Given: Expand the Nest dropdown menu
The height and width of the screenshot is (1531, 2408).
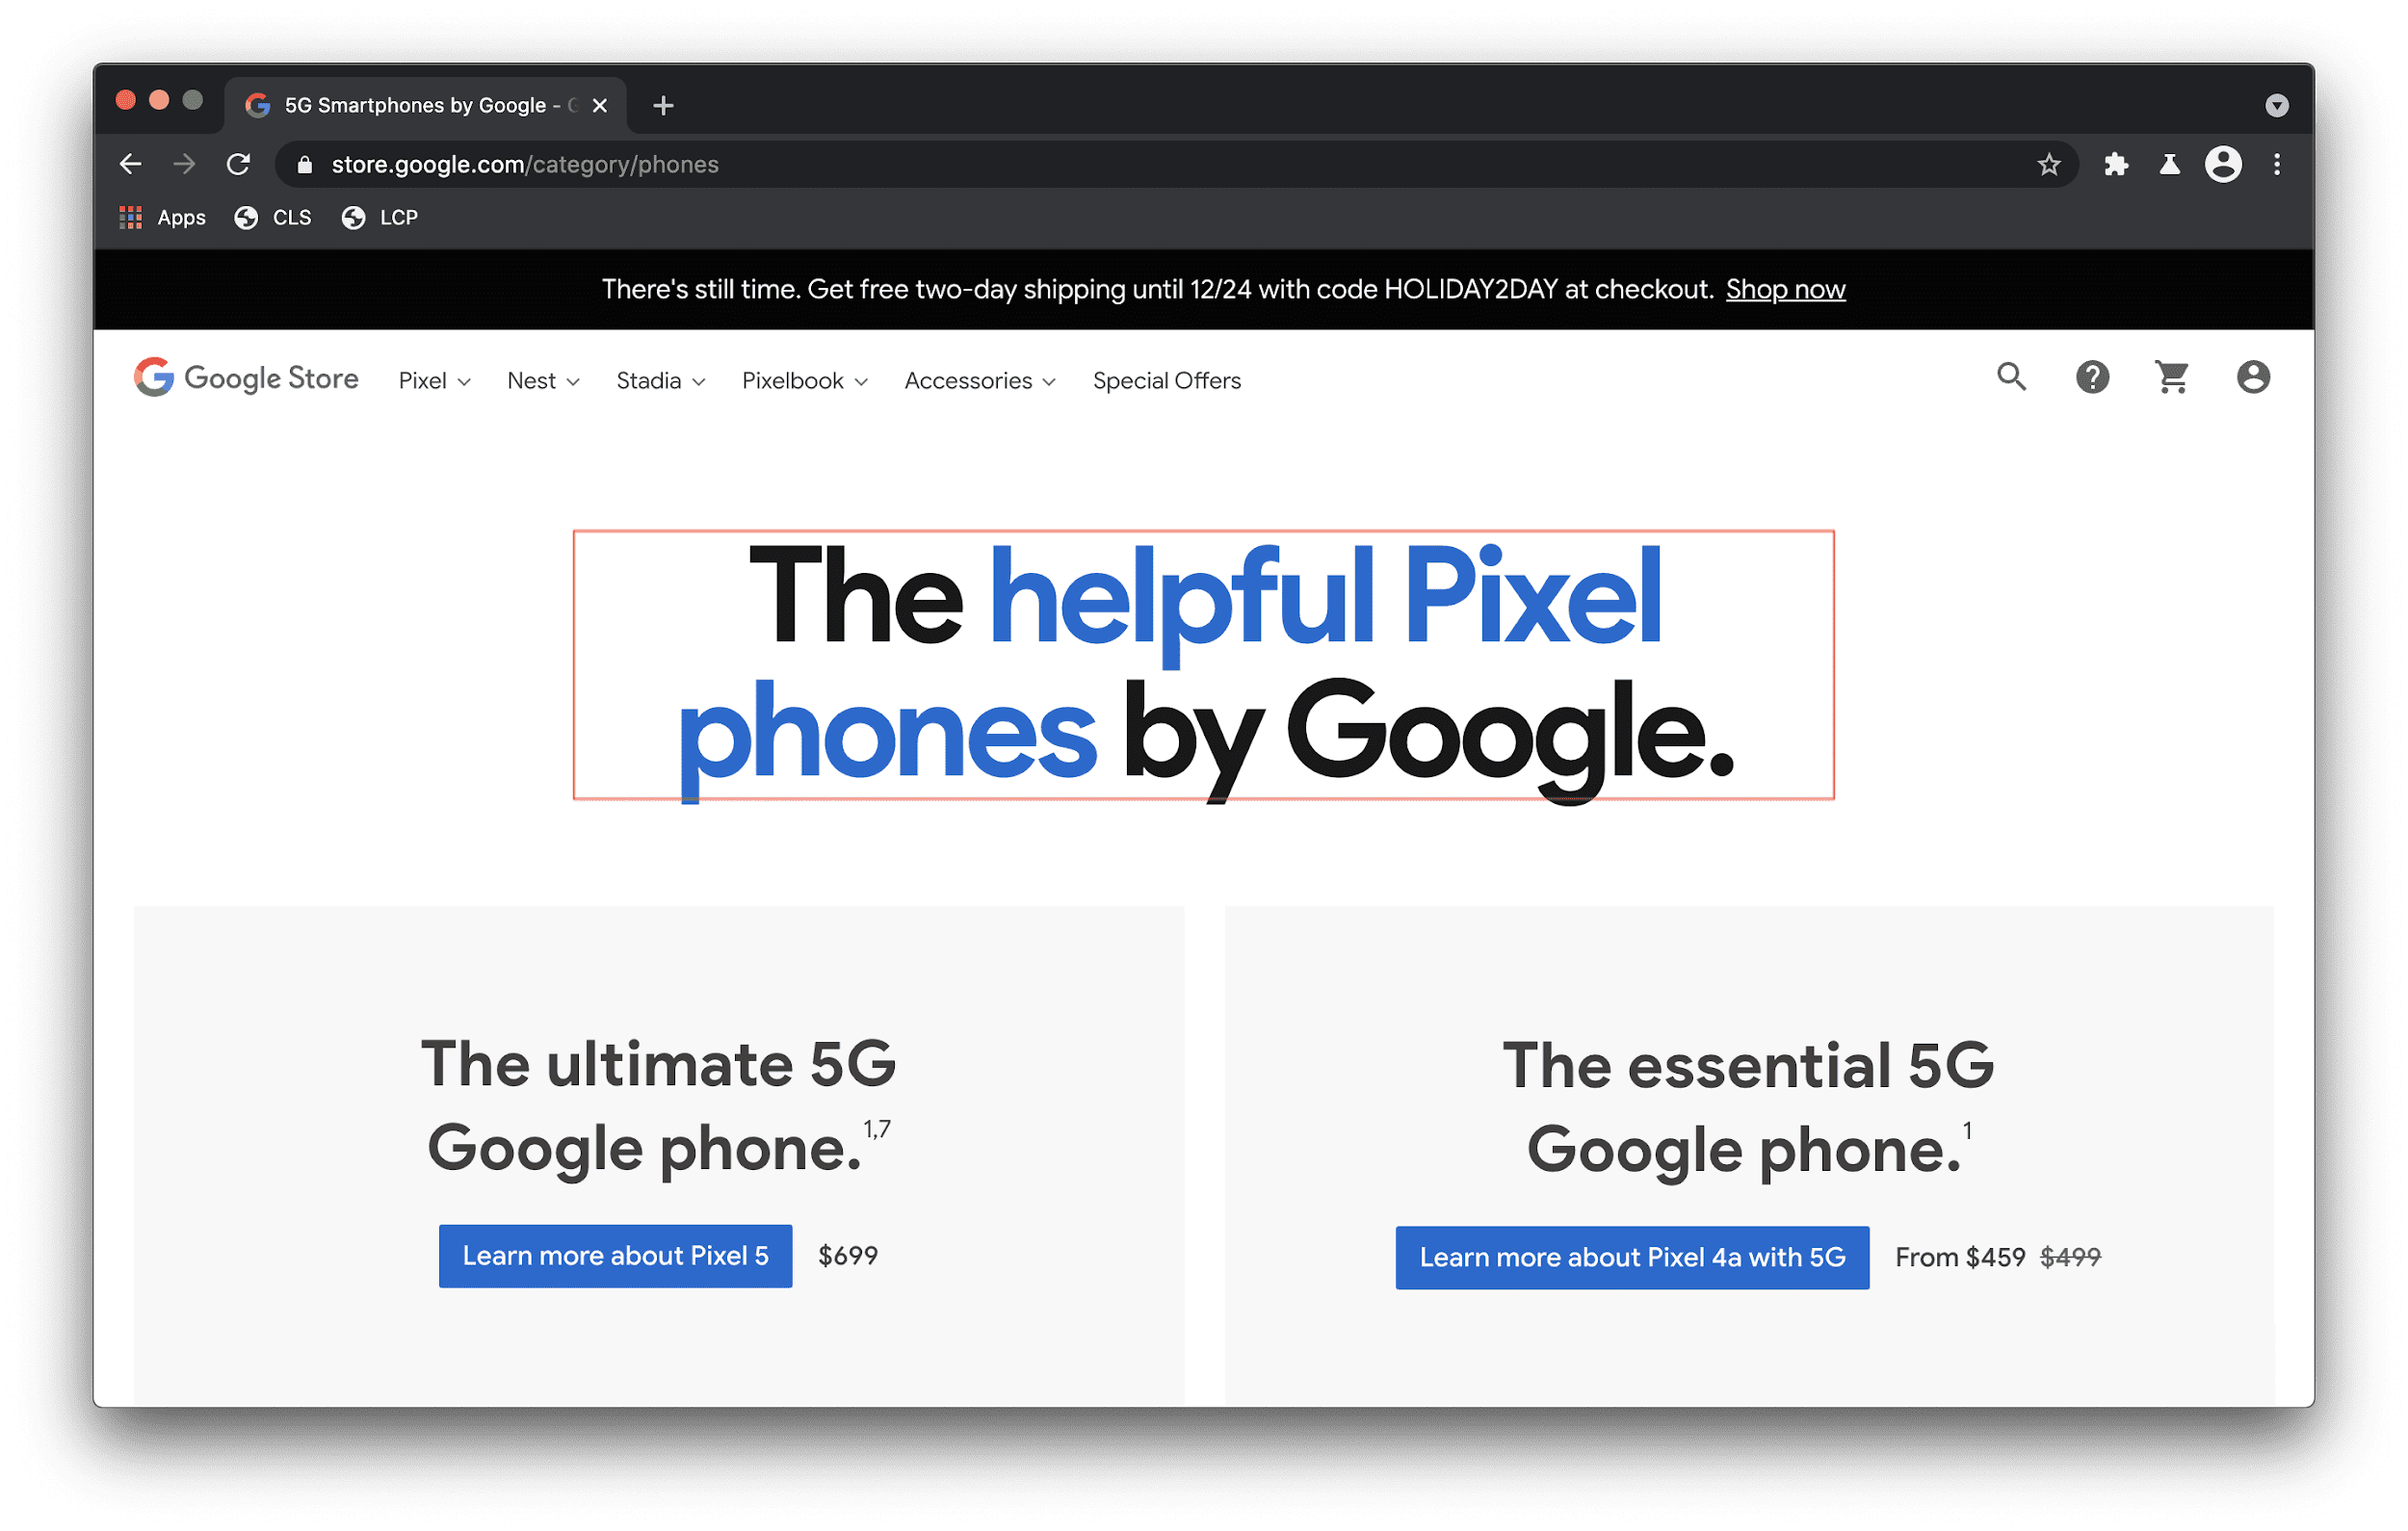Looking at the screenshot, I should (x=540, y=380).
